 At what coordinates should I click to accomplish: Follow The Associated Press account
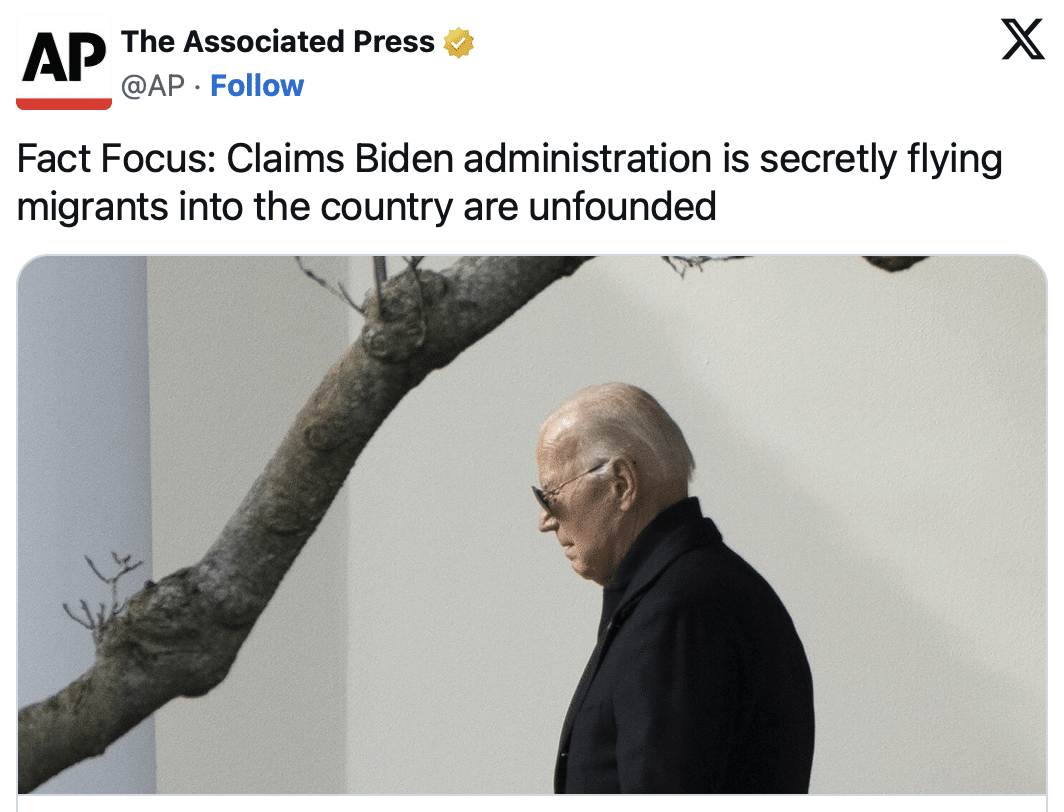coord(256,86)
